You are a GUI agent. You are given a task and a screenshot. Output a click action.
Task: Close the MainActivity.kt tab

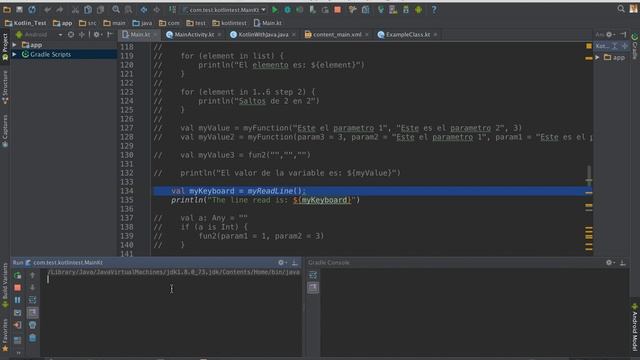(x=220, y=35)
